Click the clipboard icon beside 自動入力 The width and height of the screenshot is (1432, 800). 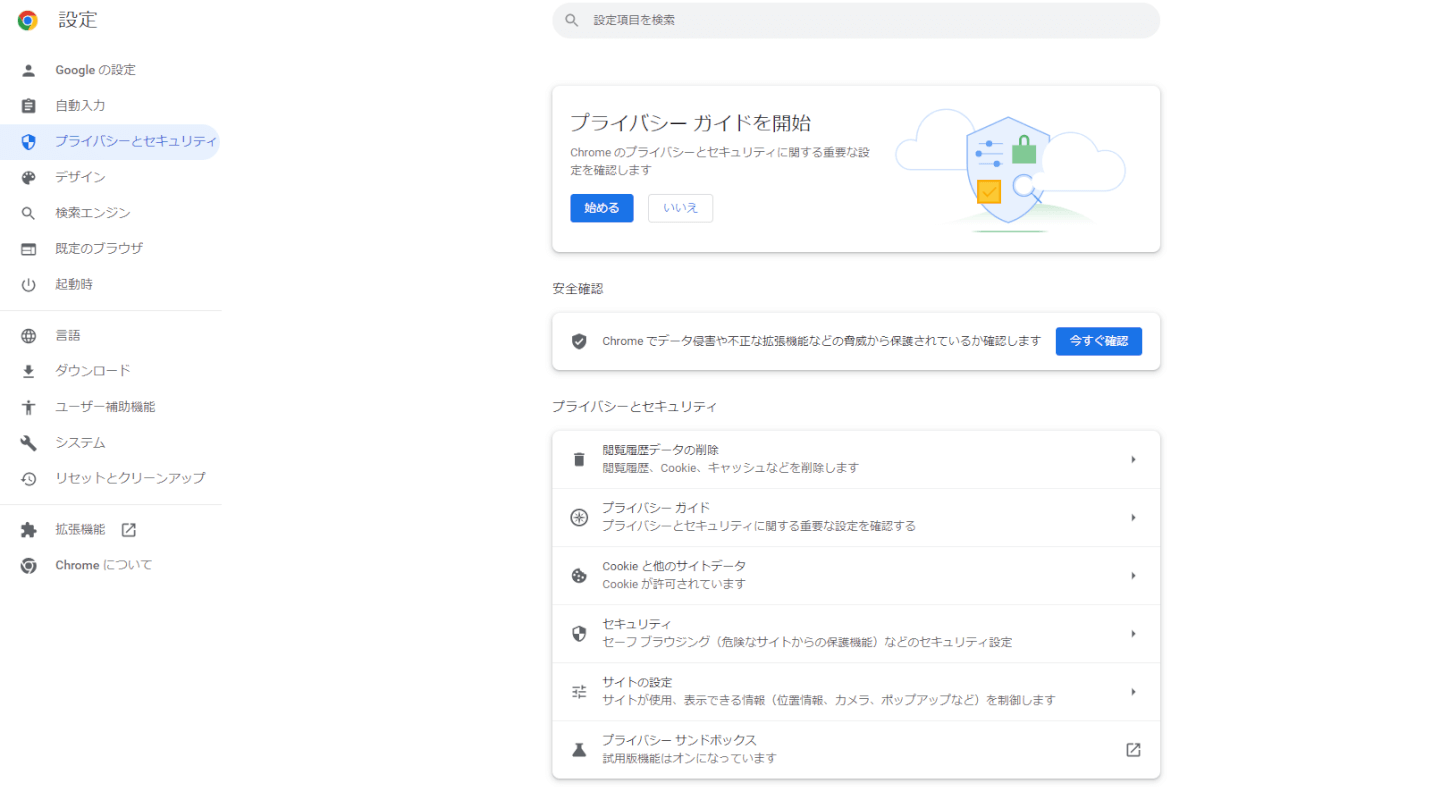pyautogui.click(x=28, y=106)
